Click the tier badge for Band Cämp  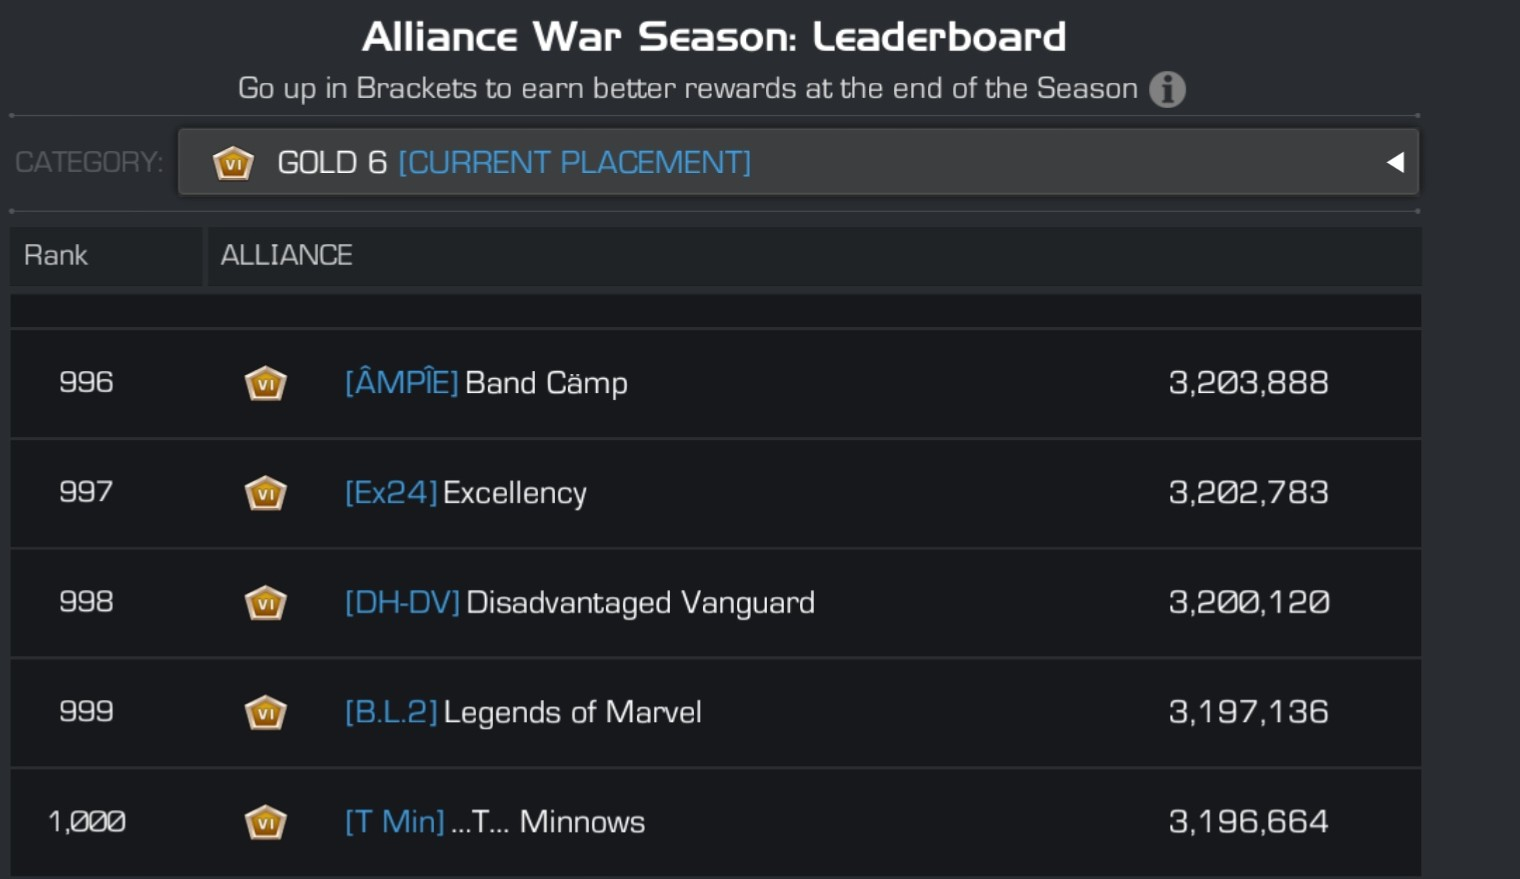pos(265,383)
